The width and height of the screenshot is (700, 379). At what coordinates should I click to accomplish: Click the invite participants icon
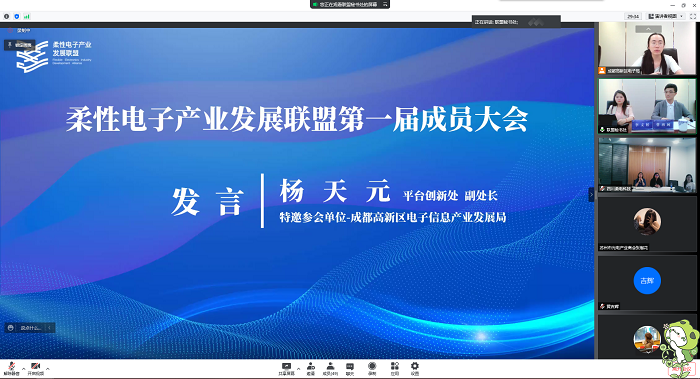tap(311, 369)
